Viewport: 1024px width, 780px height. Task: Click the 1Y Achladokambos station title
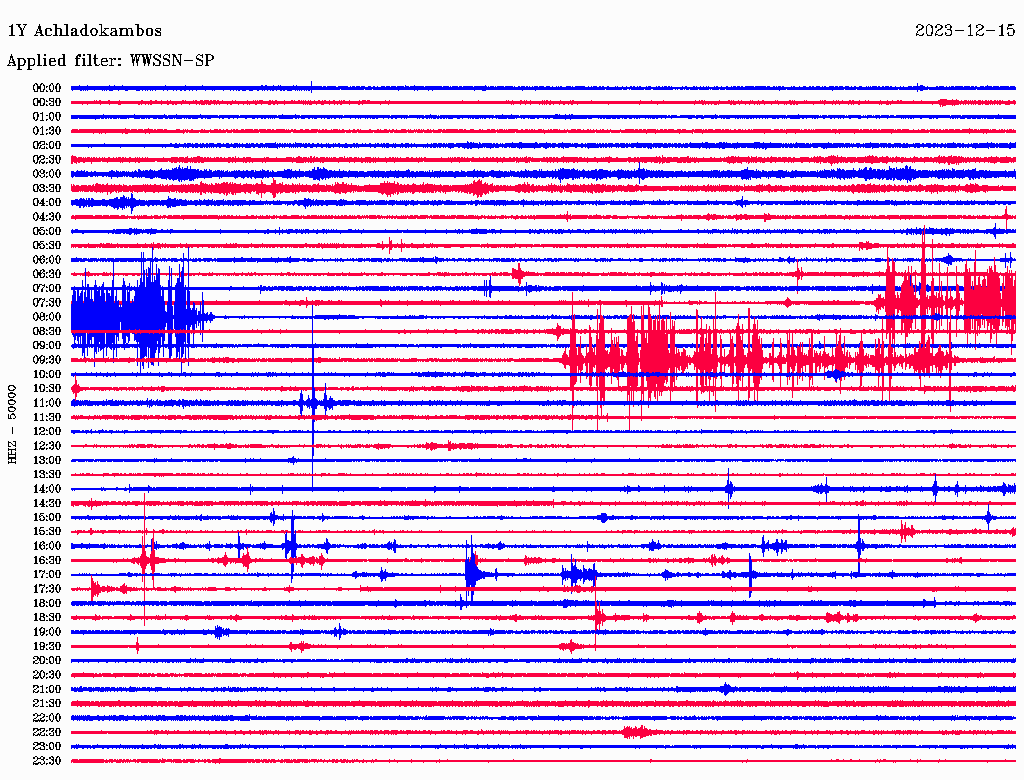[84, 31]
